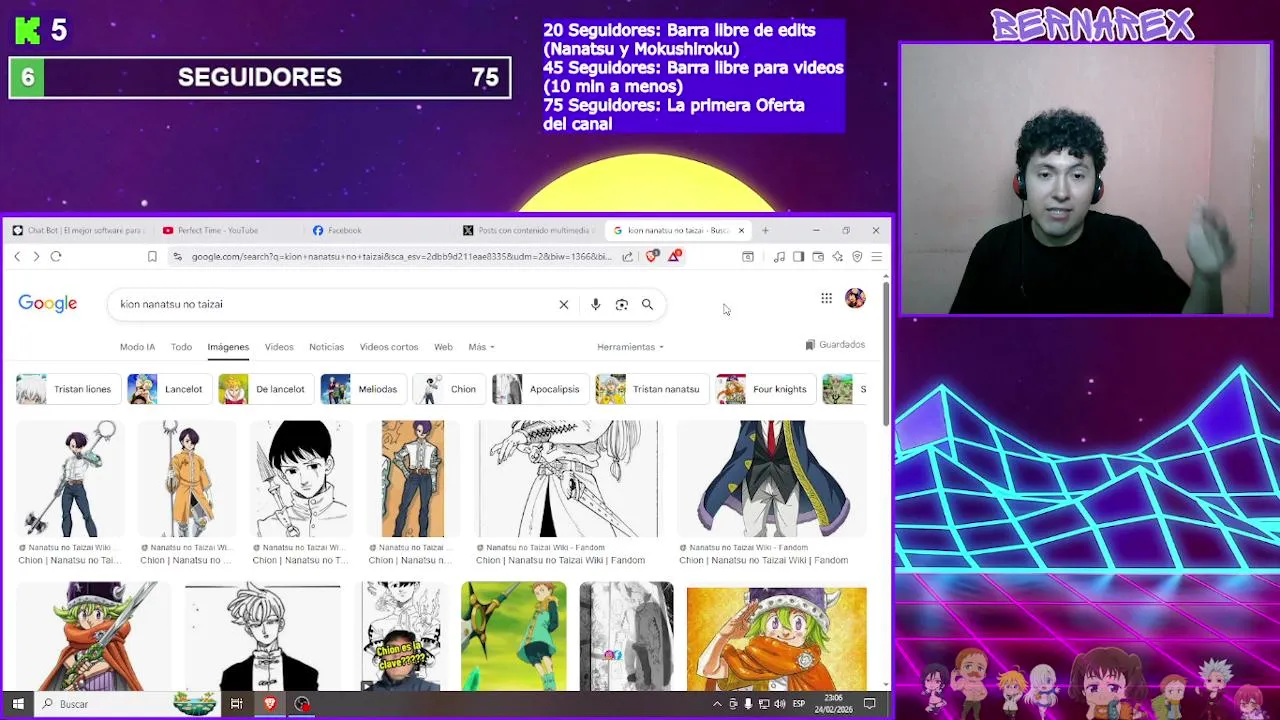
Task: Open Task View in the taskbar
Action: tap(237, 704)
